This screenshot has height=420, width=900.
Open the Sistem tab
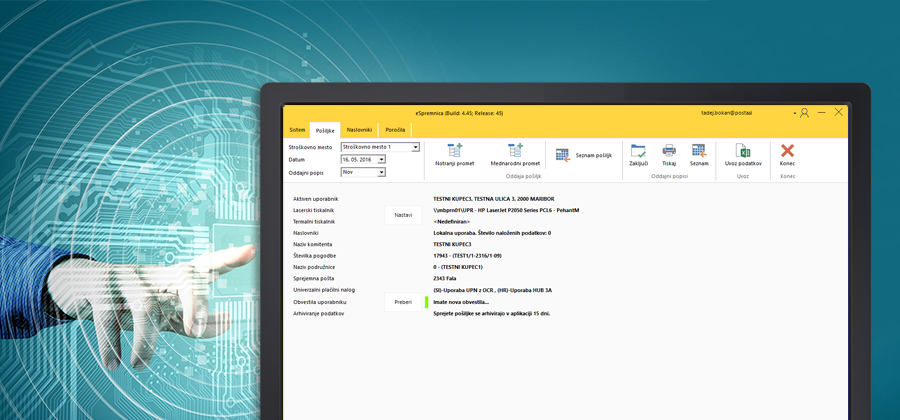pos(297,130)
